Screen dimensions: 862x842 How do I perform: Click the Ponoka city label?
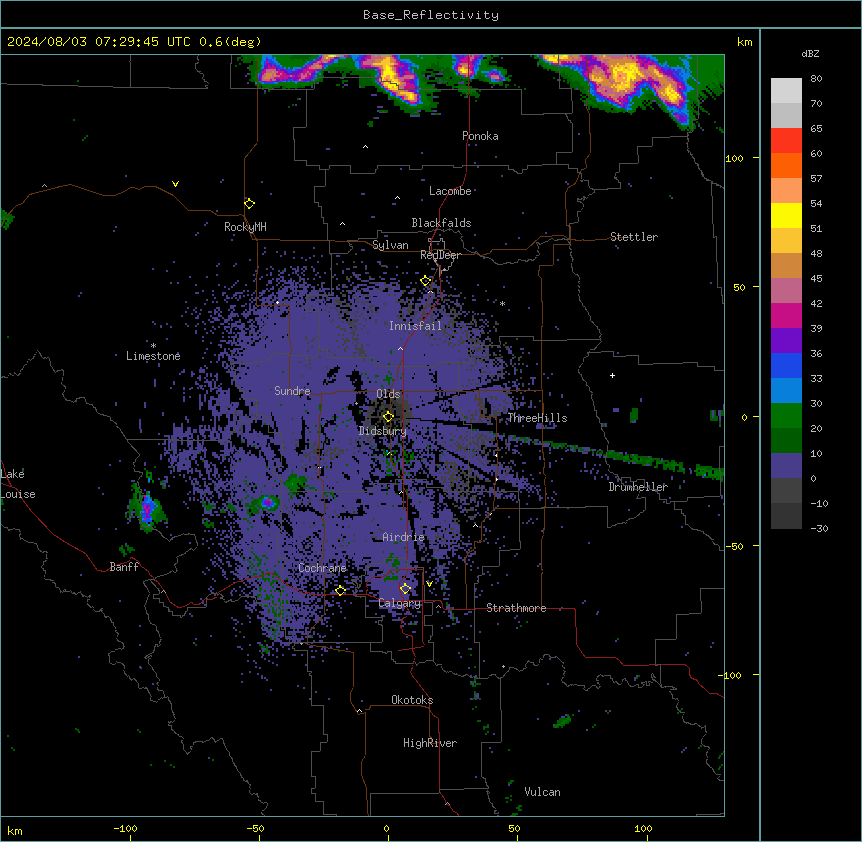480,136
